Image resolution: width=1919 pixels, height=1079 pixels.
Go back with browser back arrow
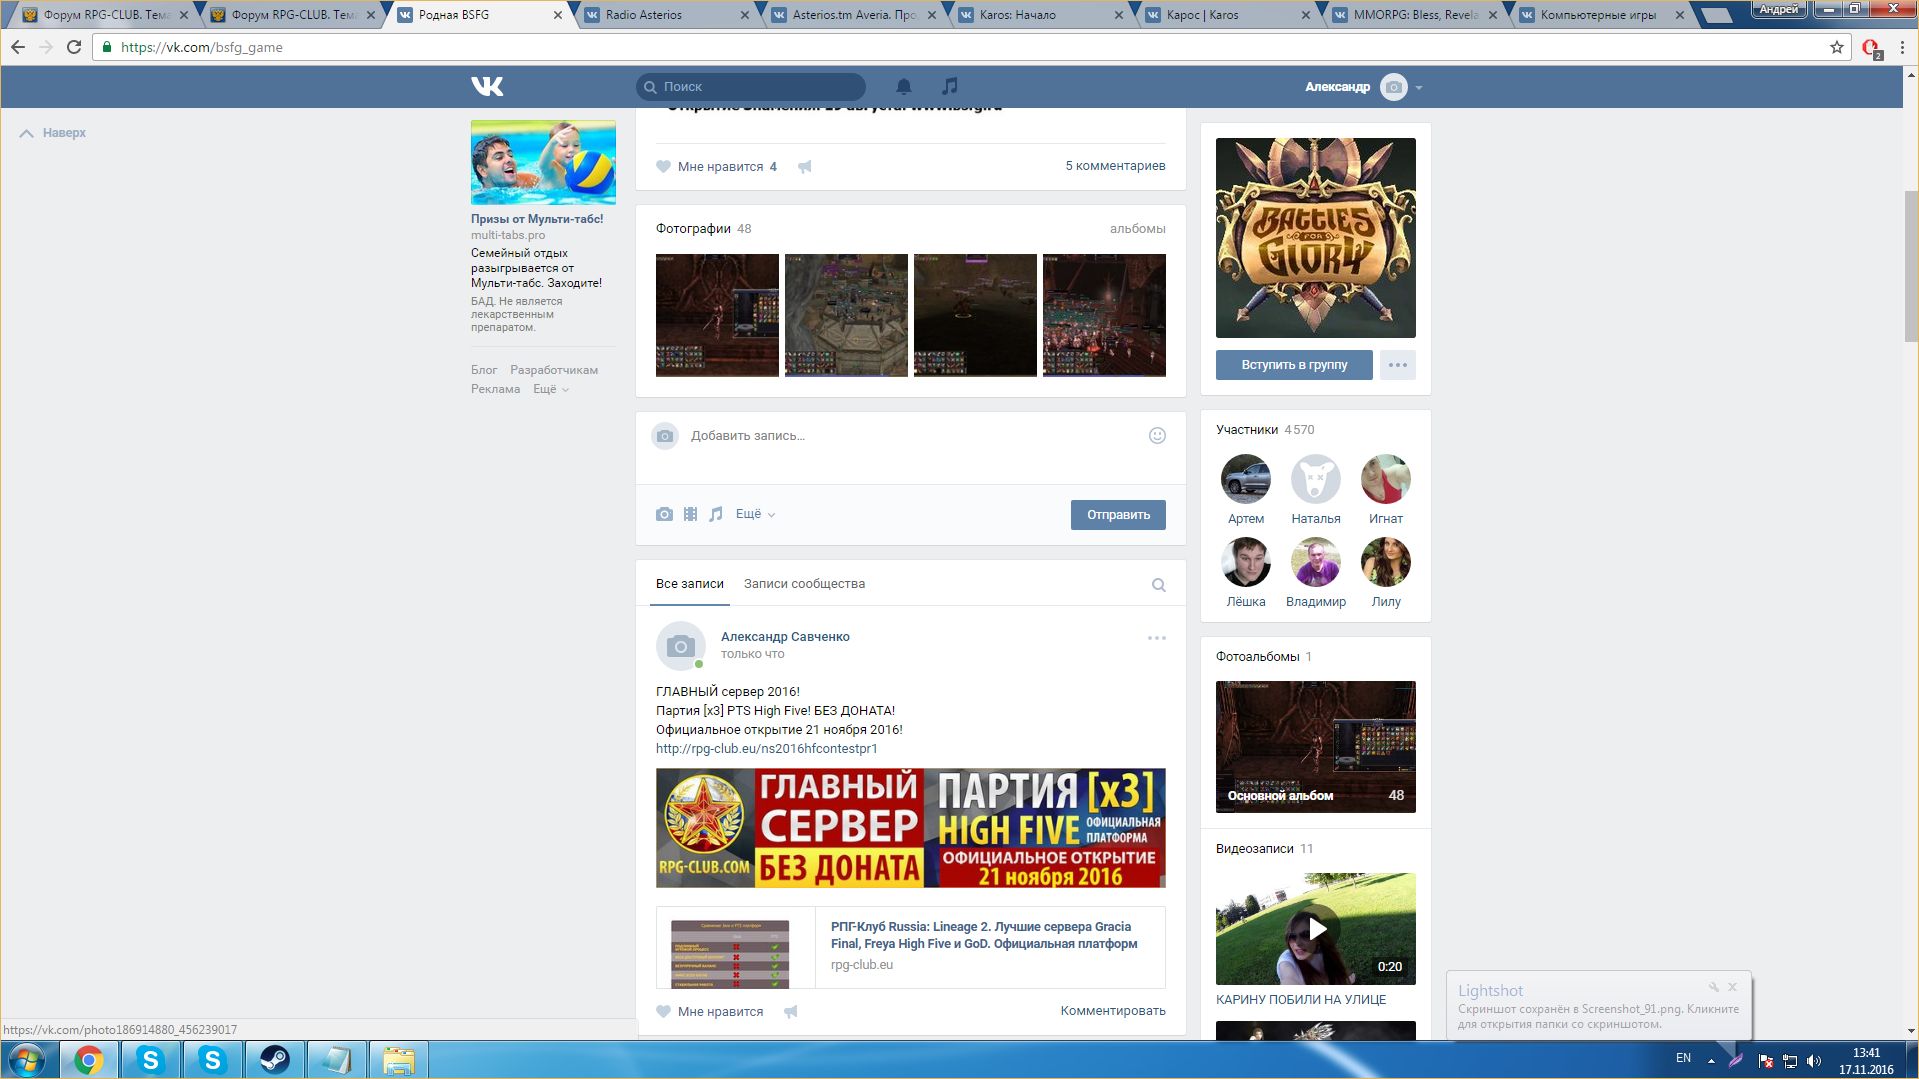tap(18, 47)
